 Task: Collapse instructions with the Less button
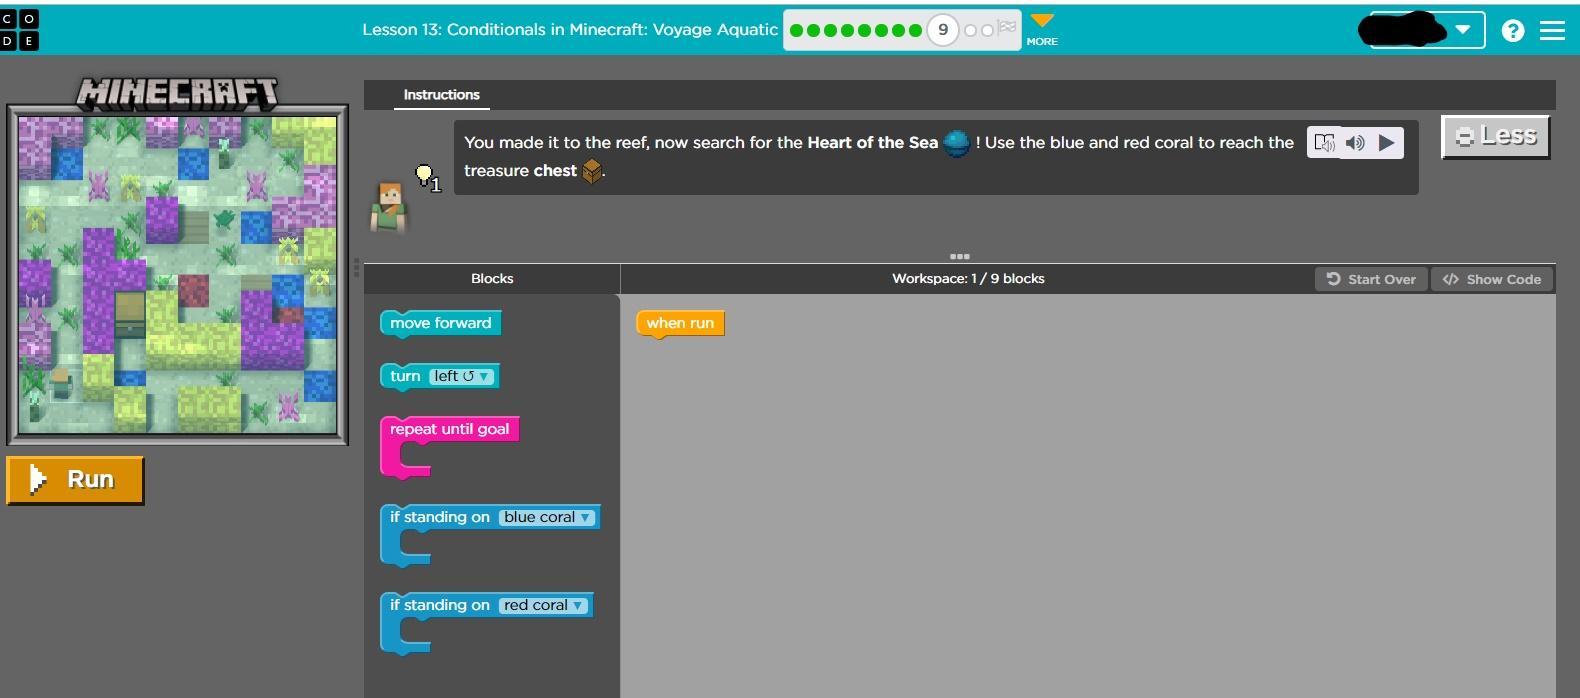(x=1495, y=136)
